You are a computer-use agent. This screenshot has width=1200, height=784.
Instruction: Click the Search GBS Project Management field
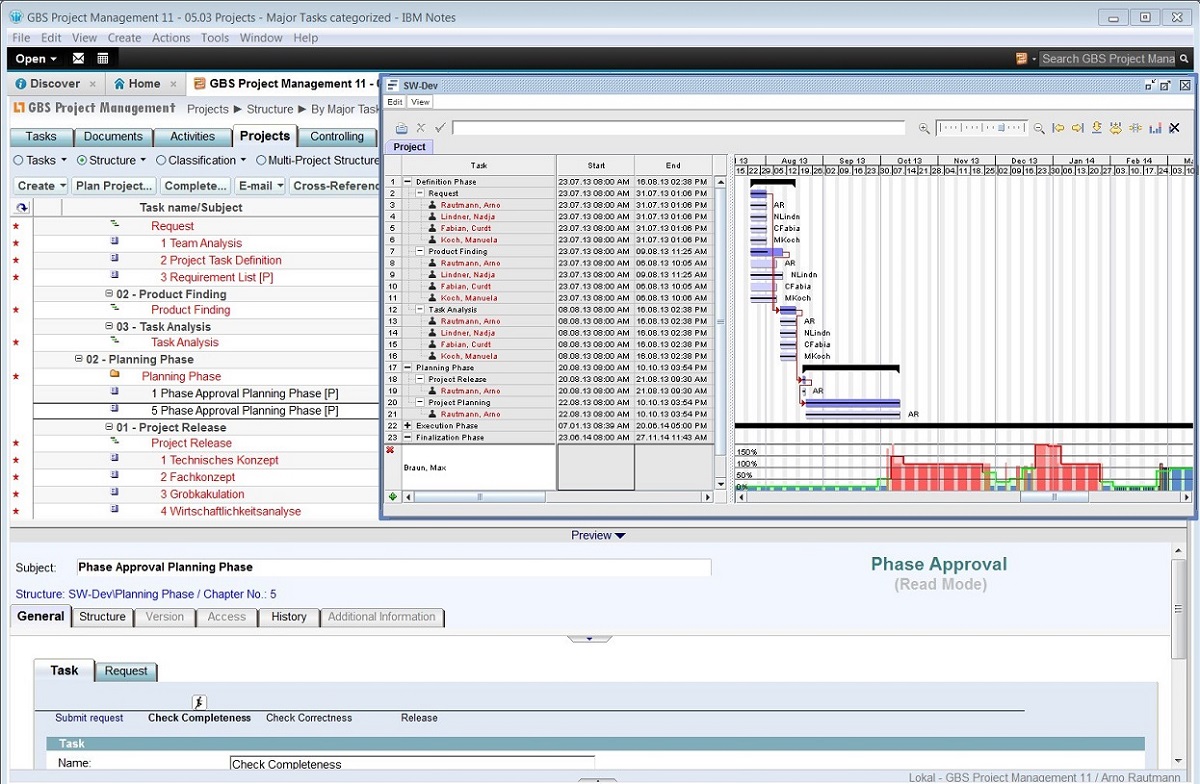coord(1108,59)
